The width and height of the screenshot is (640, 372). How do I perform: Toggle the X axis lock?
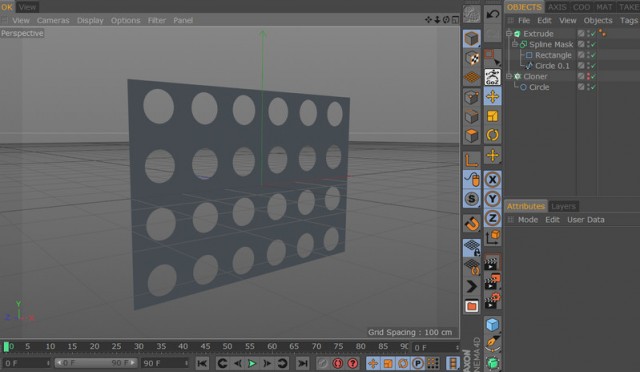(493, 179)
